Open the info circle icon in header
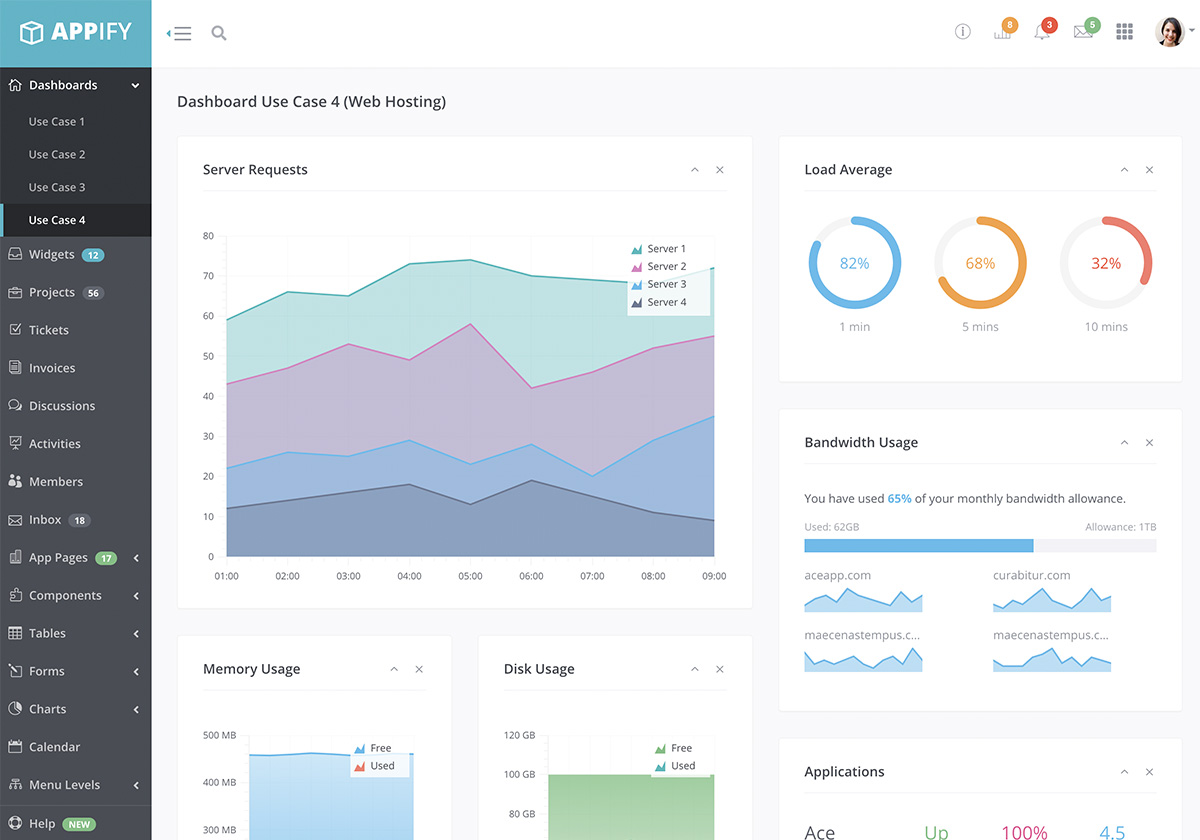This screenshot has width=1200, height=840. point(963,32)
